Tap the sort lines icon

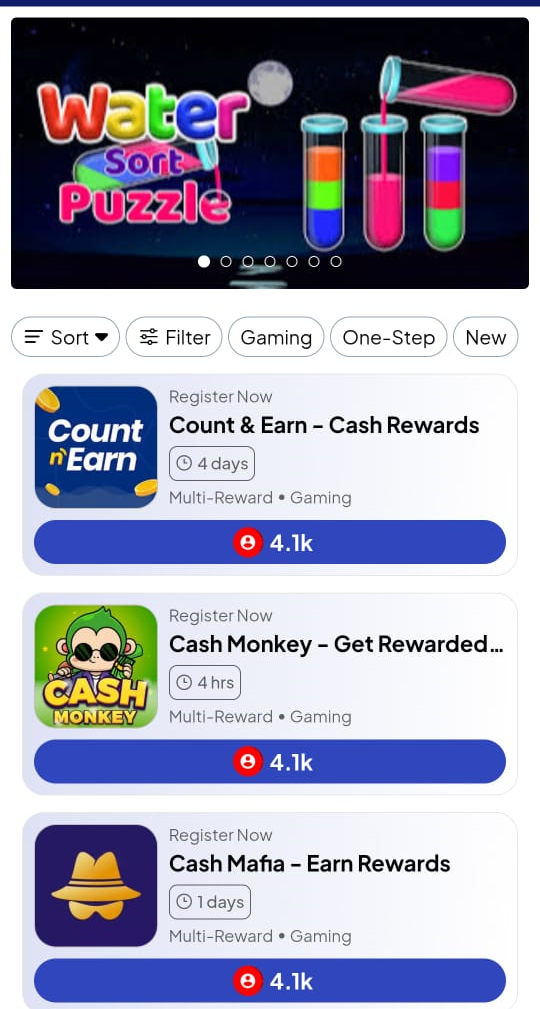click(34, 337)
